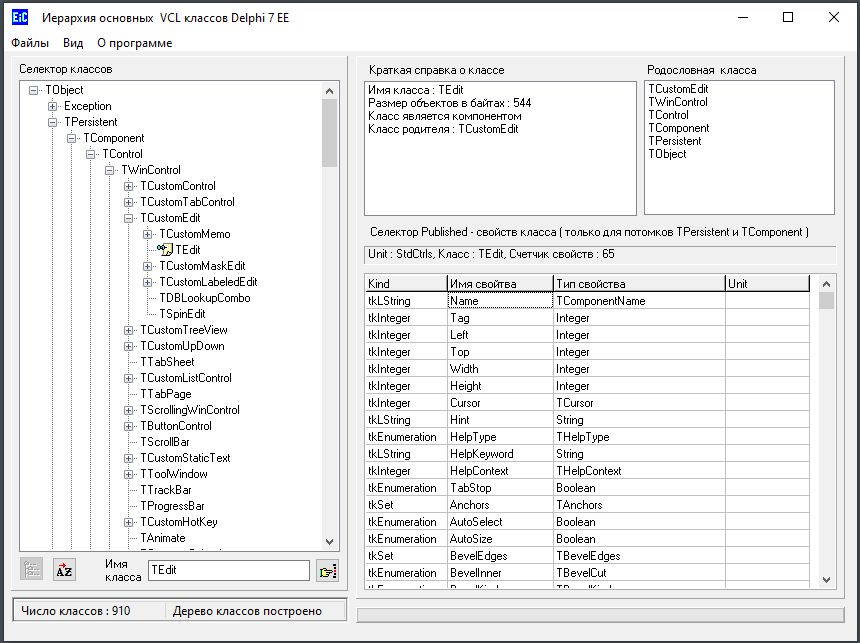Expand the Exception tree node
Screen dimensions: 860x643
[53, 106]
